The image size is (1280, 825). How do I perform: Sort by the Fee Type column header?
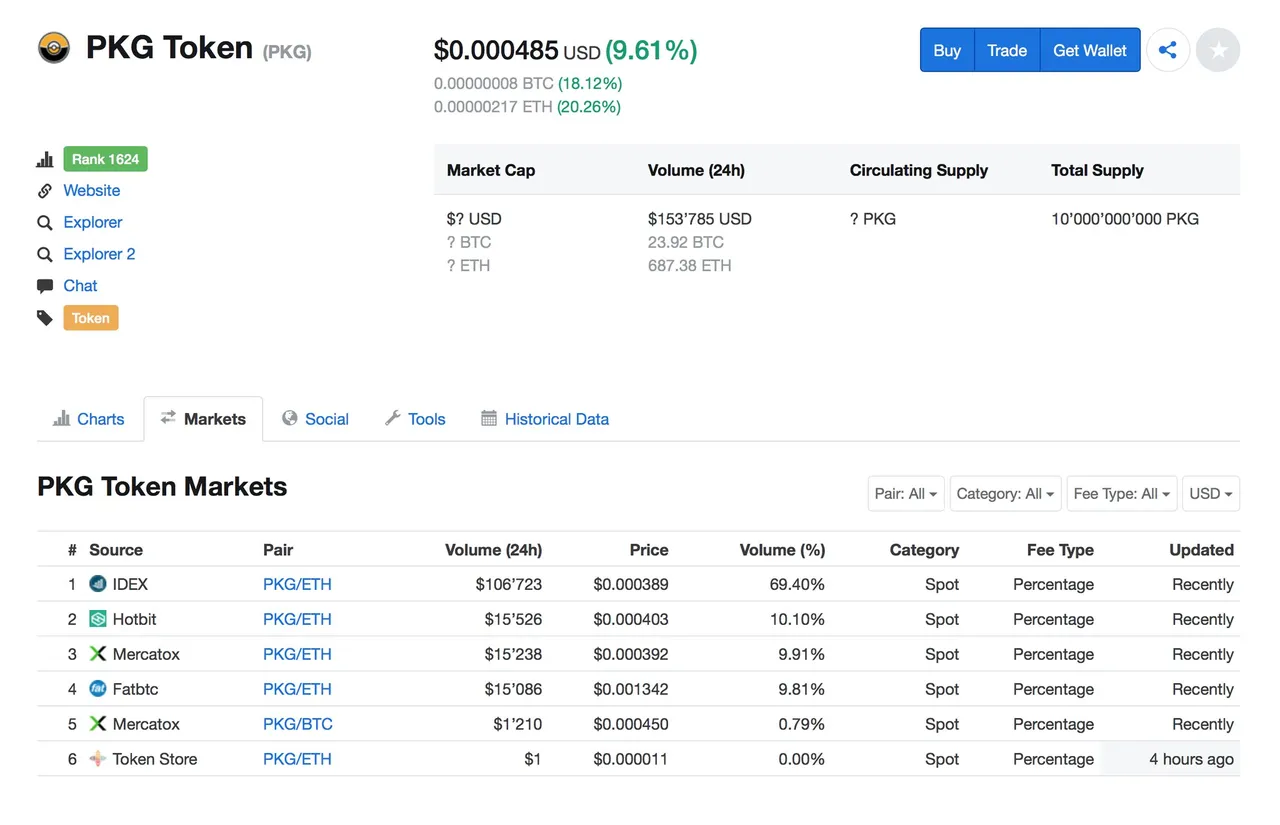tap(1060, 550)
